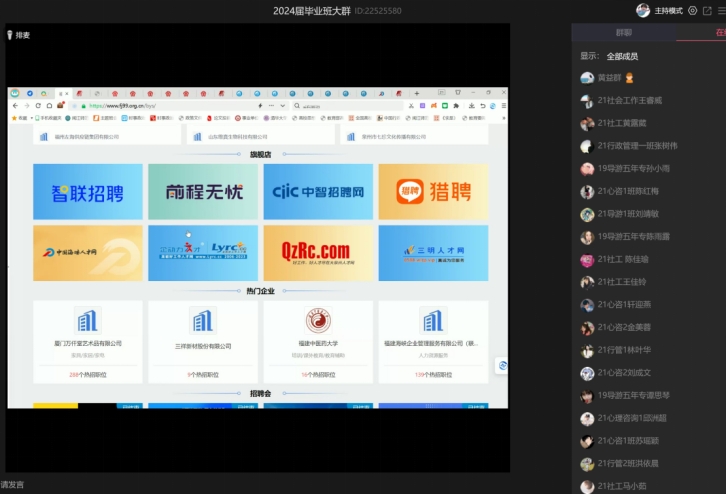Open the 前程无忧 banner
727x494 pixels.
(203, 191)
